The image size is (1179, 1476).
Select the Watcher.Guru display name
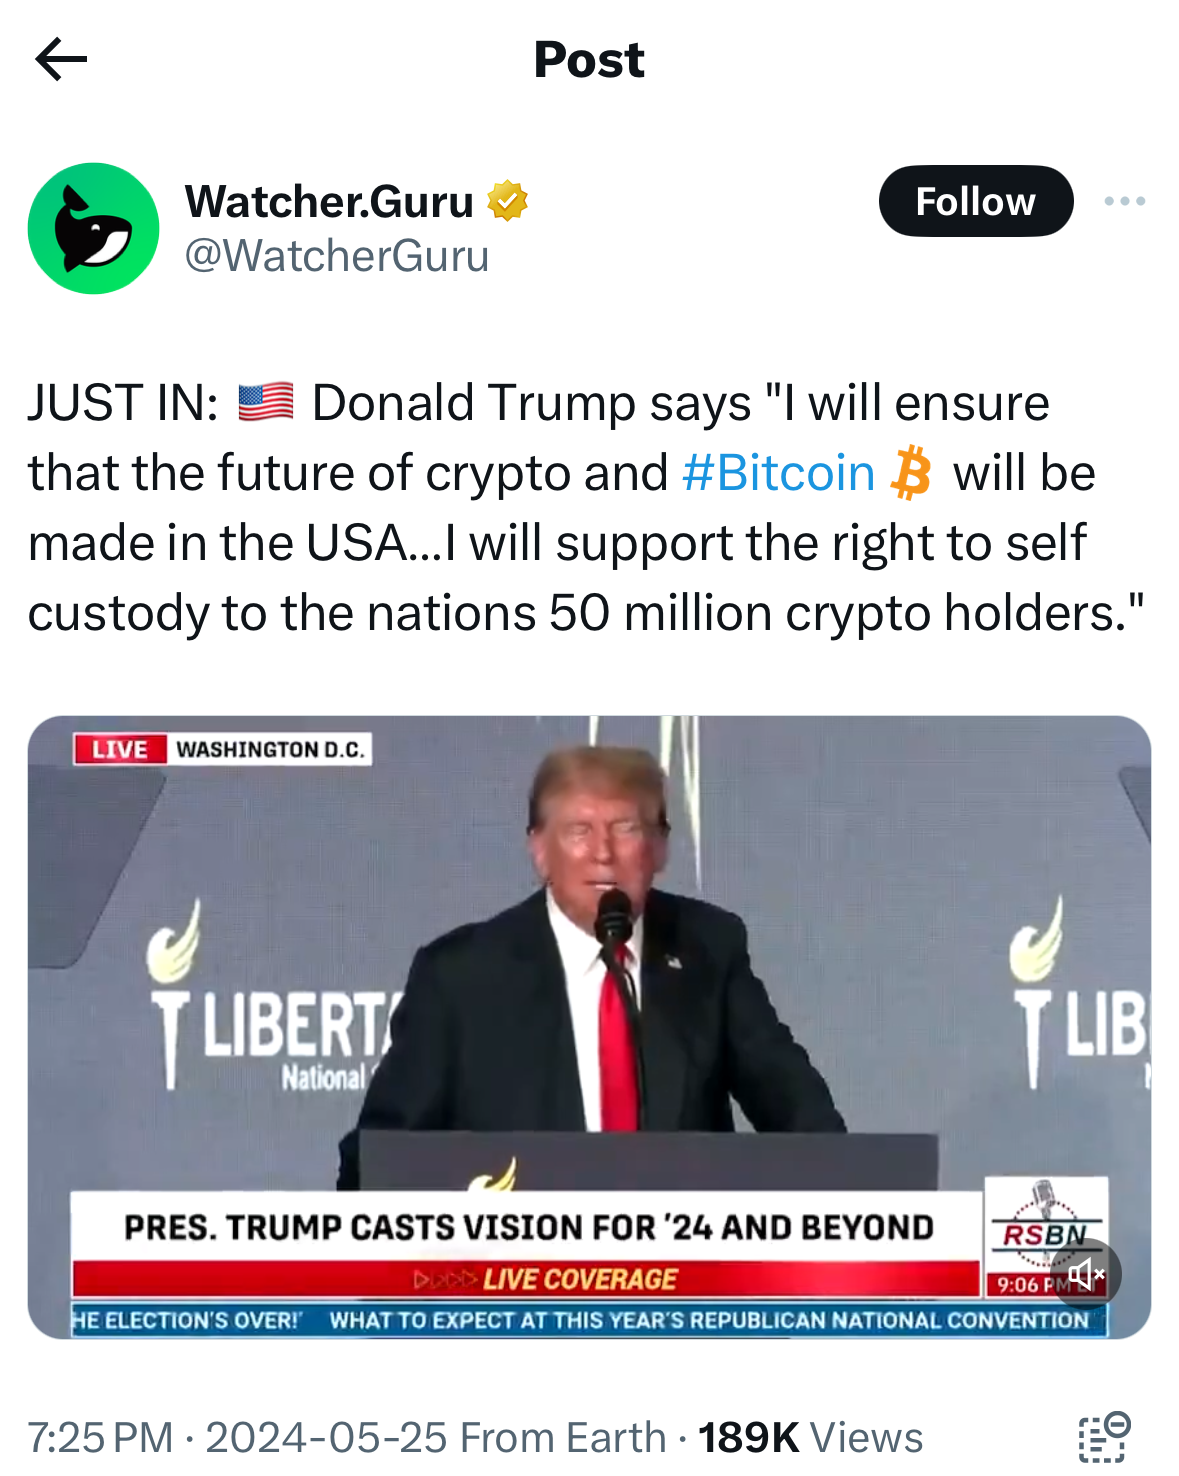329,201
